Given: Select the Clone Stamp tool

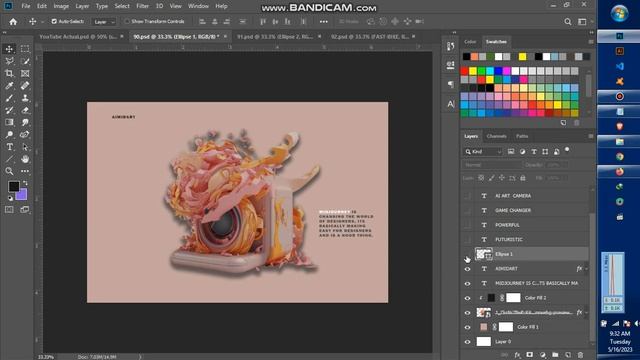Looking at the screenshot, I should click(25, 98).
